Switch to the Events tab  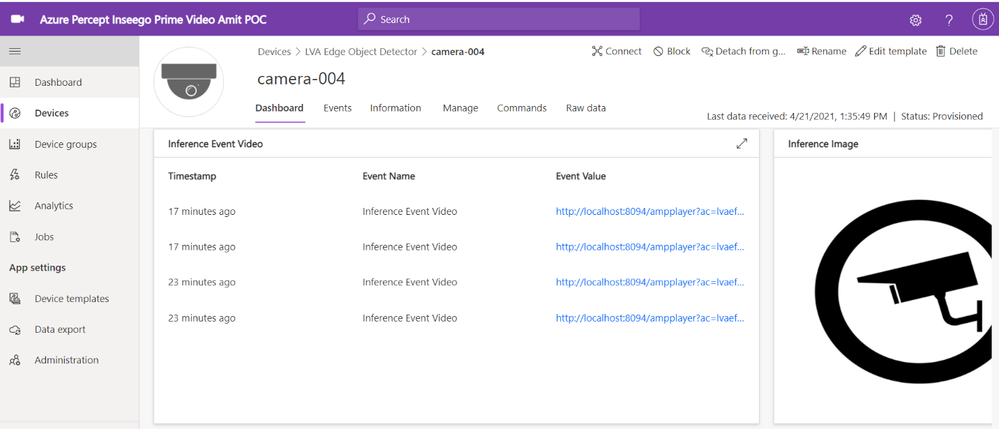[337, 108]
